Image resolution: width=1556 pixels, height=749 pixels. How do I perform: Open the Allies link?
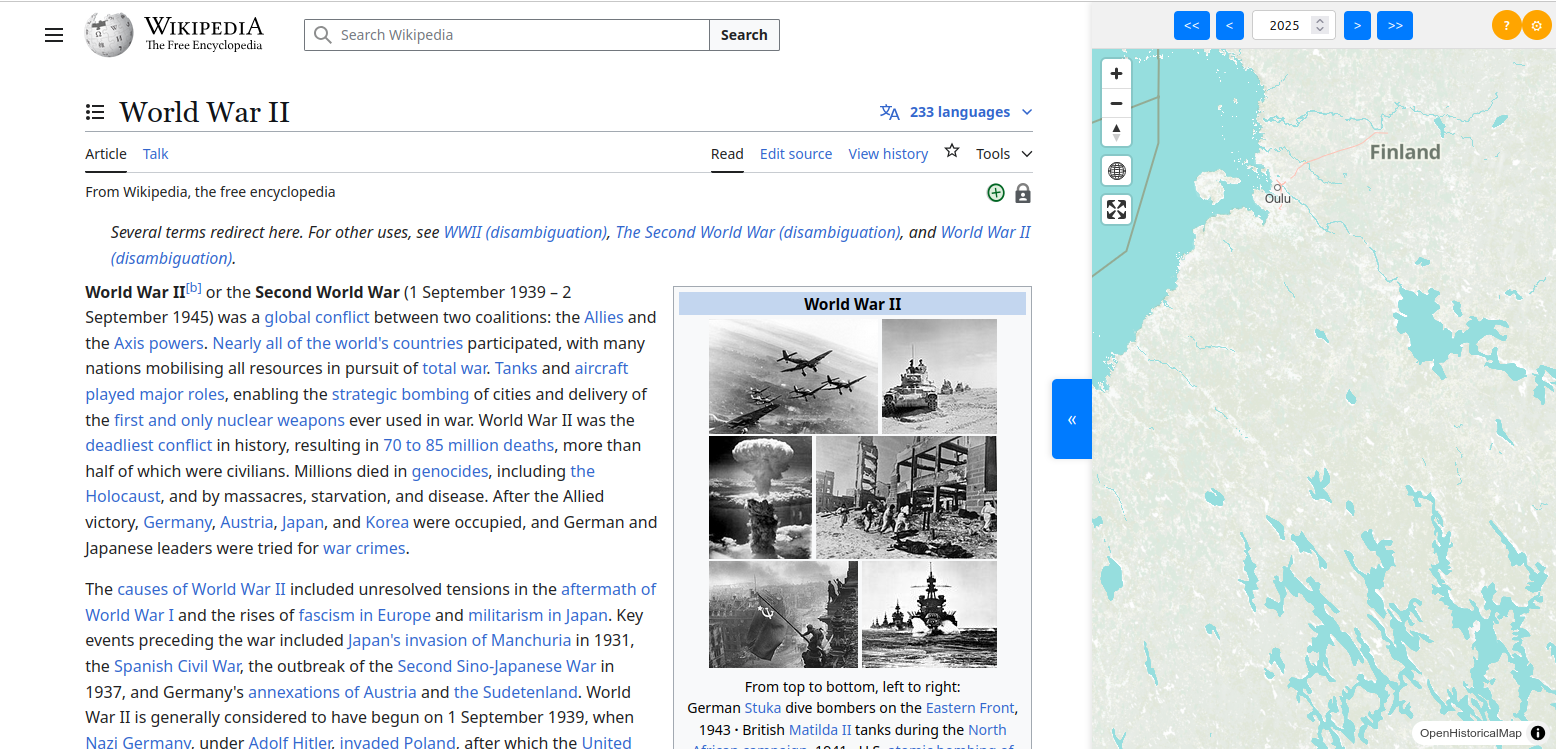pyautogui.click(x=604, y=317)
